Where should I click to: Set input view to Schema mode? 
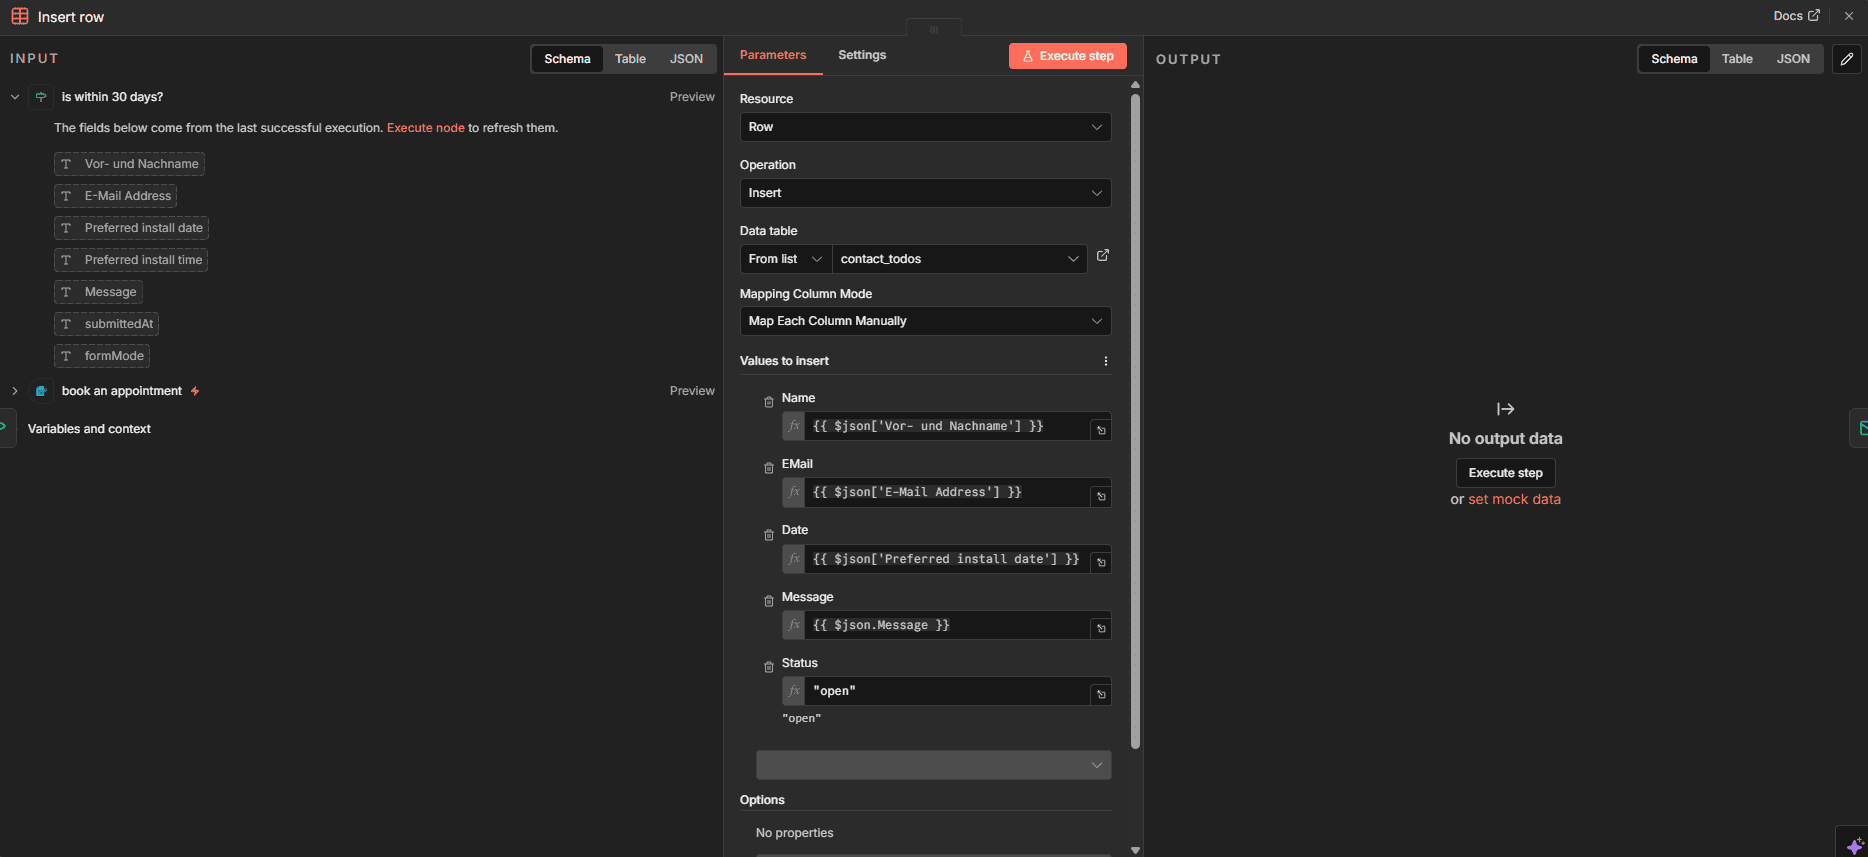pyautogui.click(x=567, y=59)
